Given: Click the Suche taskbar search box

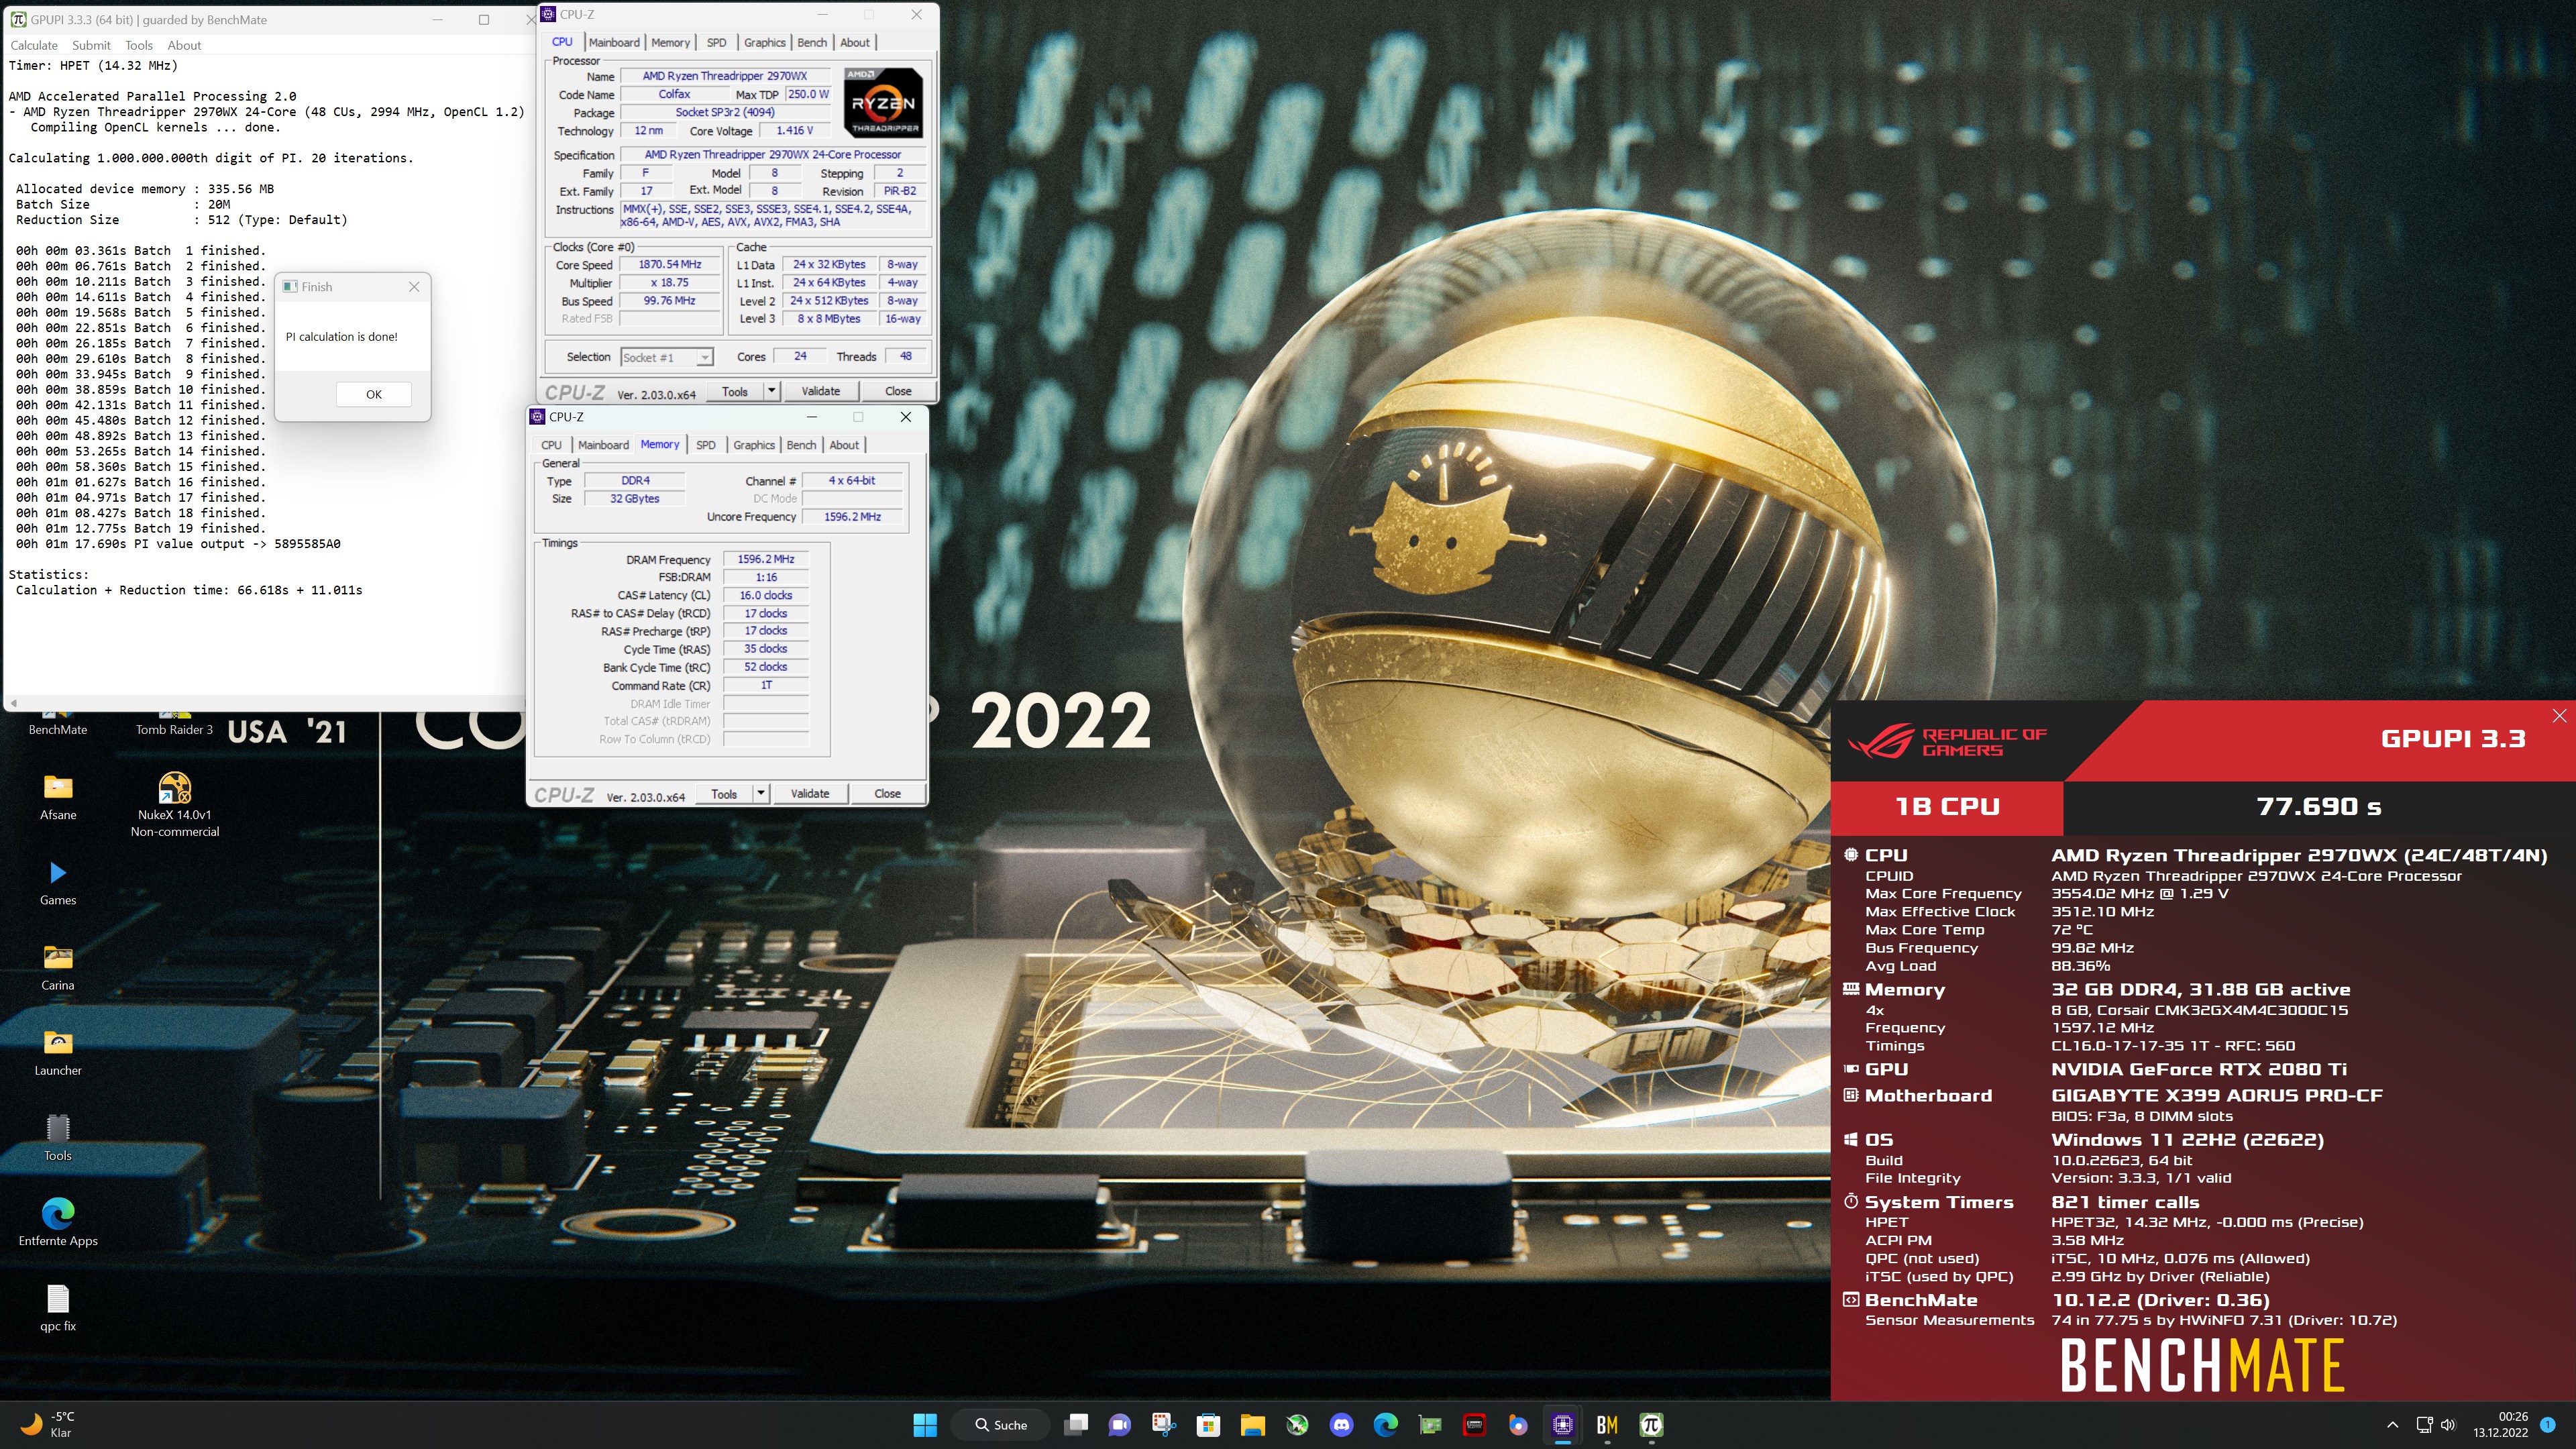Looking at the screenshot, I should point(1001,1425).
